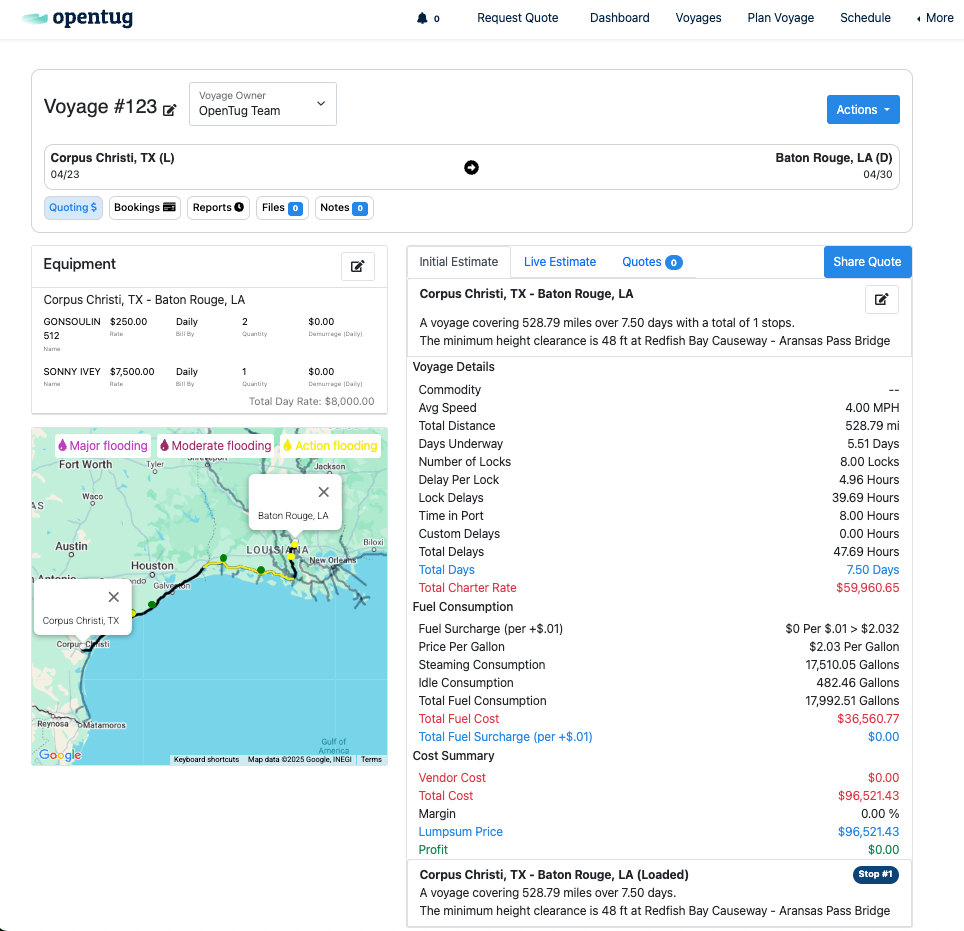The width and height of the screenshot is (964, 931).
Task: Expand the More navigation menu
Action: 935,18
